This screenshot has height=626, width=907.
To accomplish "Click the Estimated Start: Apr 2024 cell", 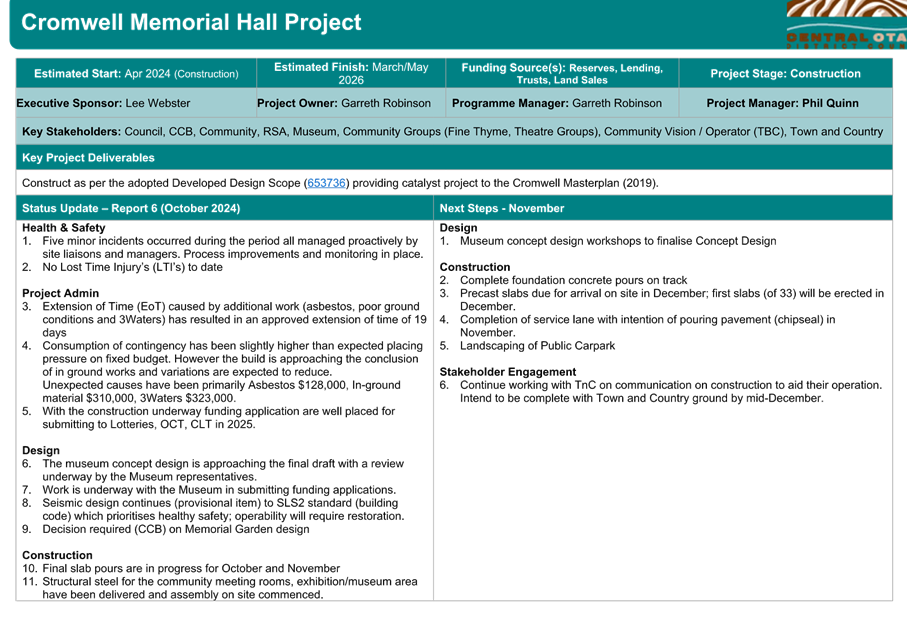I will 136,73.
